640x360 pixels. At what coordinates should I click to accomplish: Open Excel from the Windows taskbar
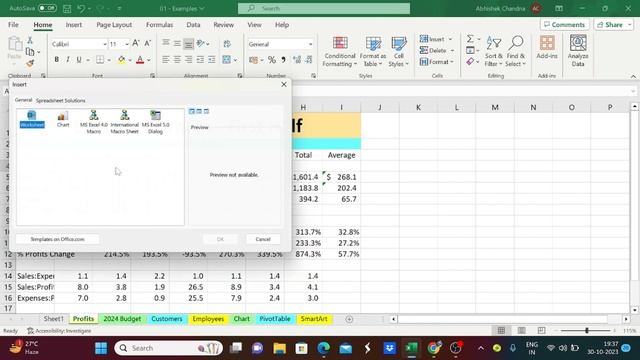tap(411, 348)
